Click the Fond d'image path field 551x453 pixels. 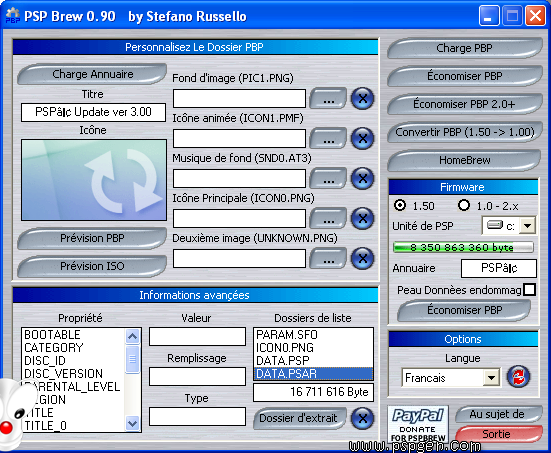239,98
